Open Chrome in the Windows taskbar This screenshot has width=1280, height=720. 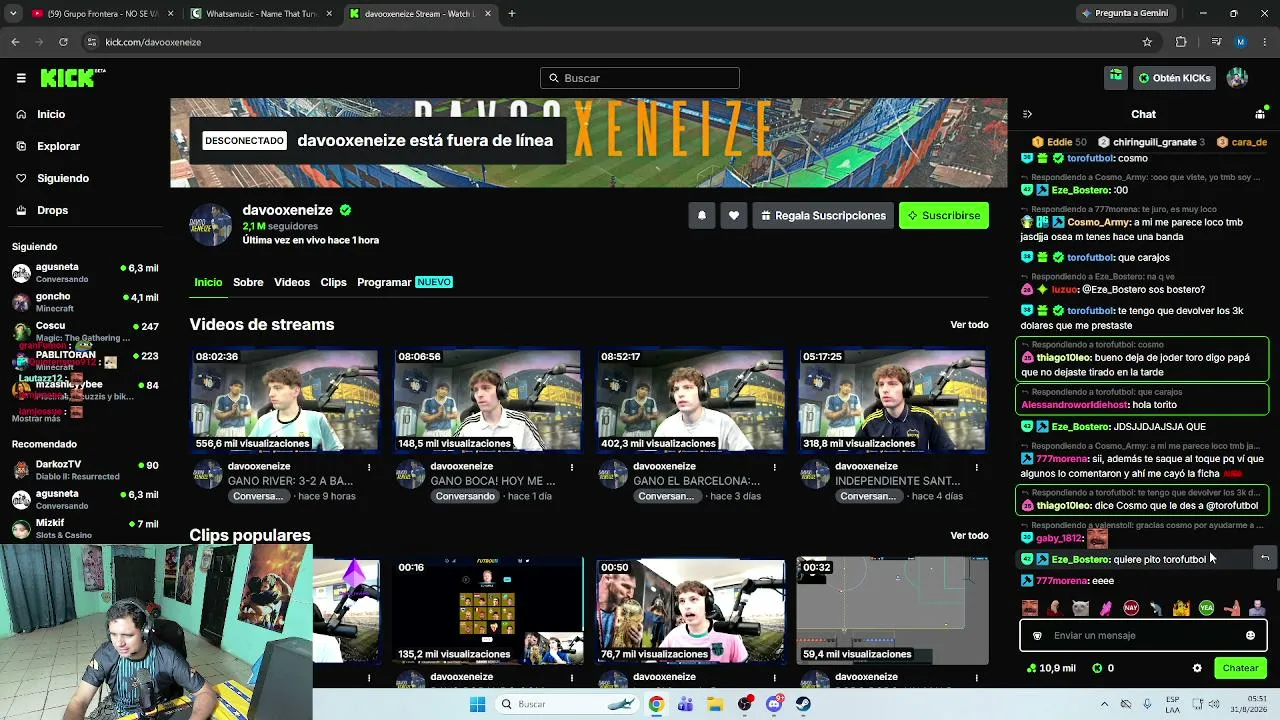point(656,704)
